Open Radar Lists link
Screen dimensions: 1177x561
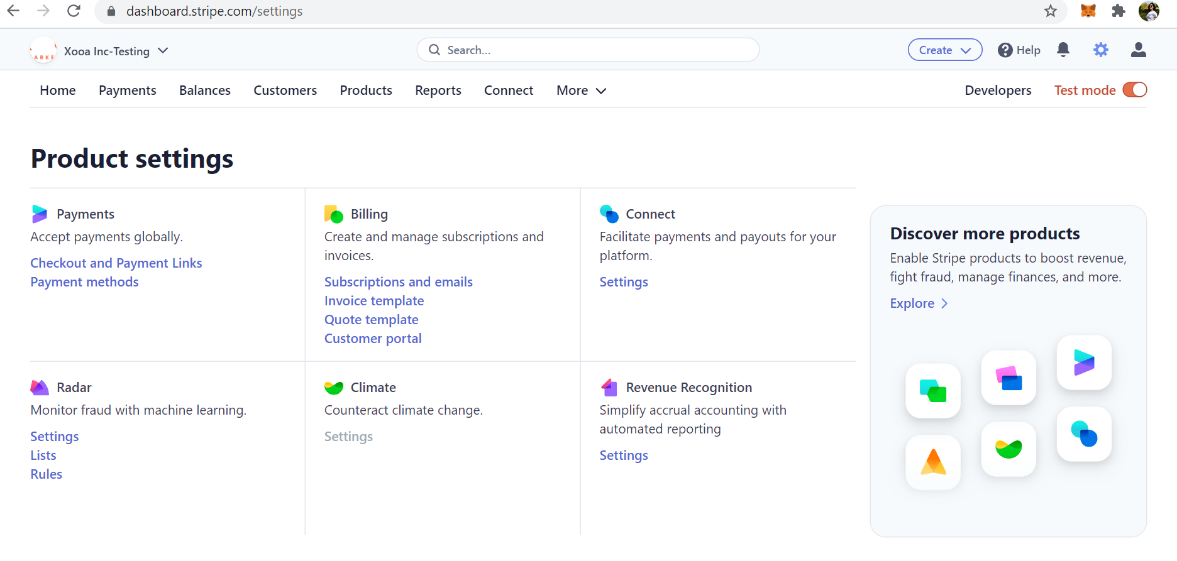click(44, 455)
